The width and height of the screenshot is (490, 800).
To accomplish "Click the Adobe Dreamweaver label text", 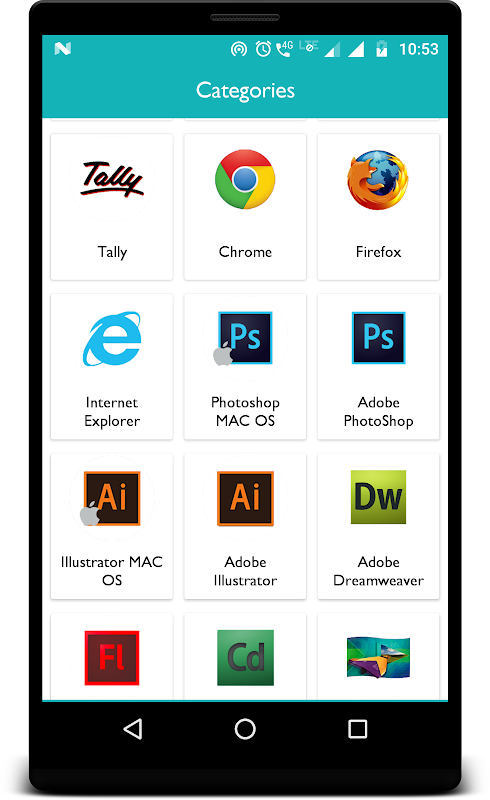I will click(378, 571).
